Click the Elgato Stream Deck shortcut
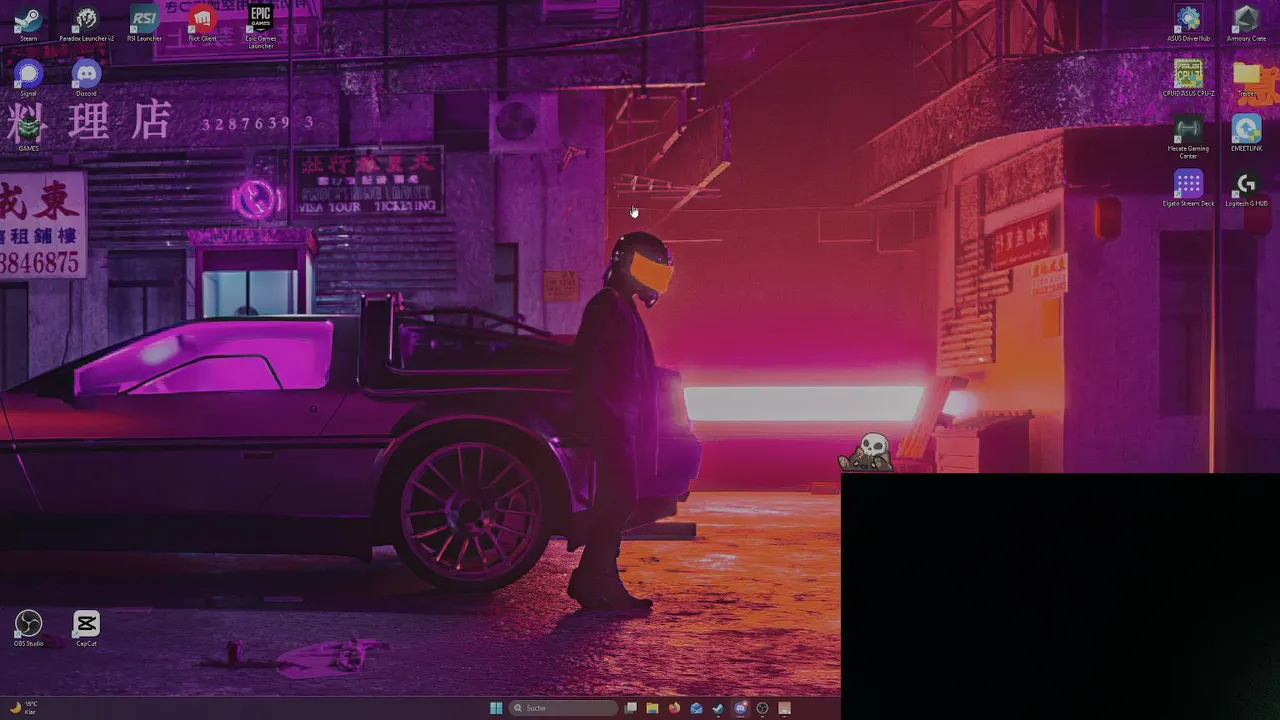 point(1188,188)
